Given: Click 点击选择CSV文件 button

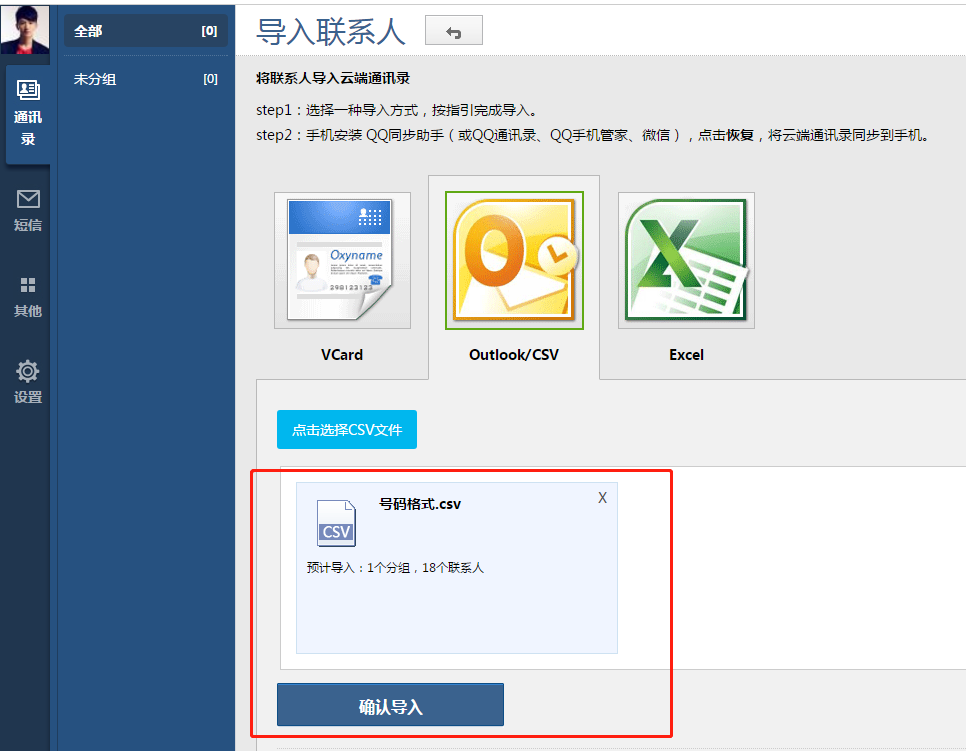Looking at the screenshot, I should 347,429.
